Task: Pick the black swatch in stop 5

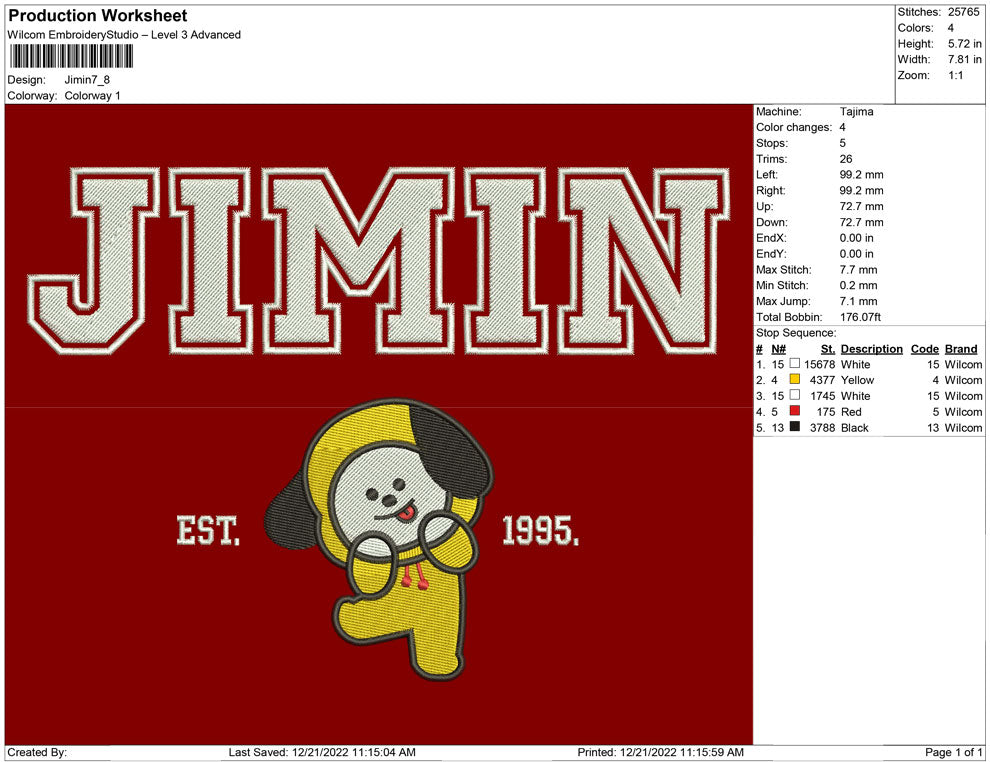Action: (795, 427)
